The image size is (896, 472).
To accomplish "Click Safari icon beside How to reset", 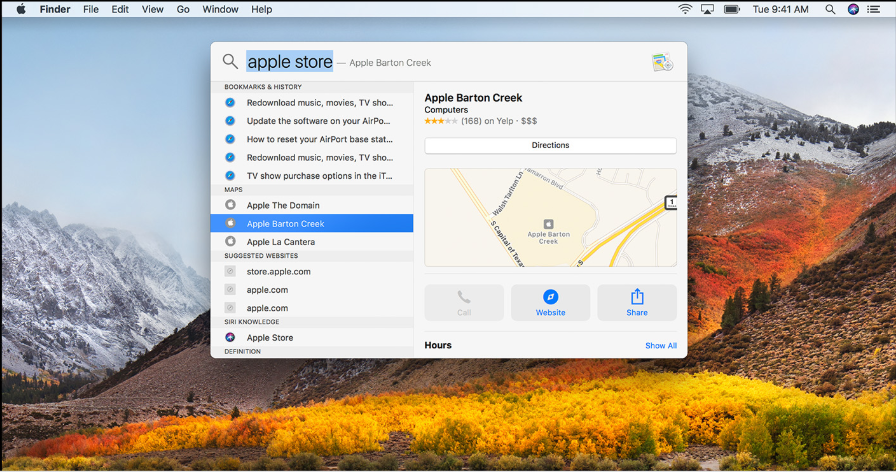I will 230,139.
